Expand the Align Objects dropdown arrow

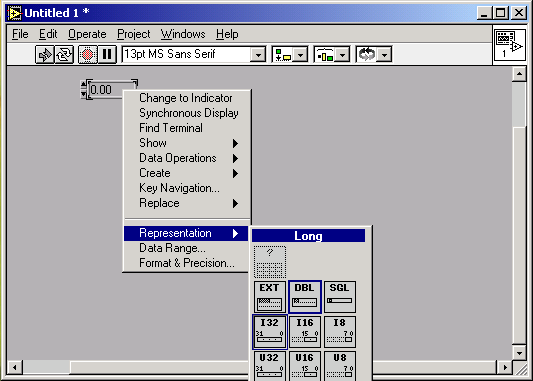(x=300, y=55)
